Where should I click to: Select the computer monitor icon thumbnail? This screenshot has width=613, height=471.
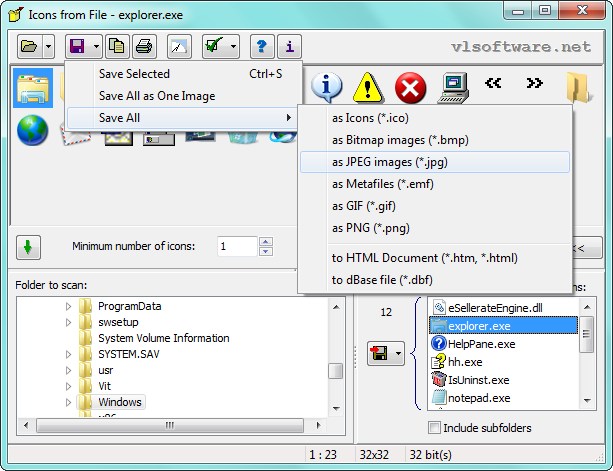(x=453, y=88)
